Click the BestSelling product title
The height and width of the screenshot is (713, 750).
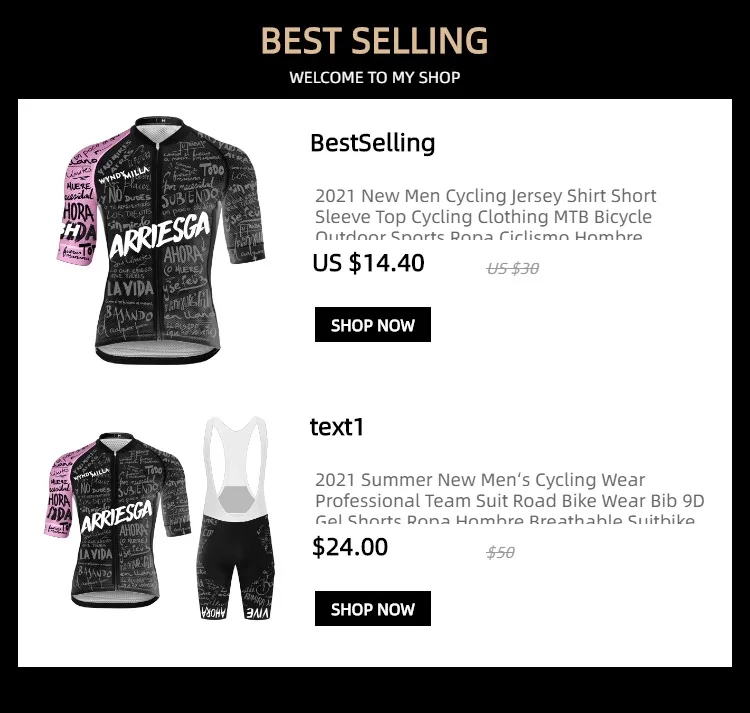click(x=373, y=143)
